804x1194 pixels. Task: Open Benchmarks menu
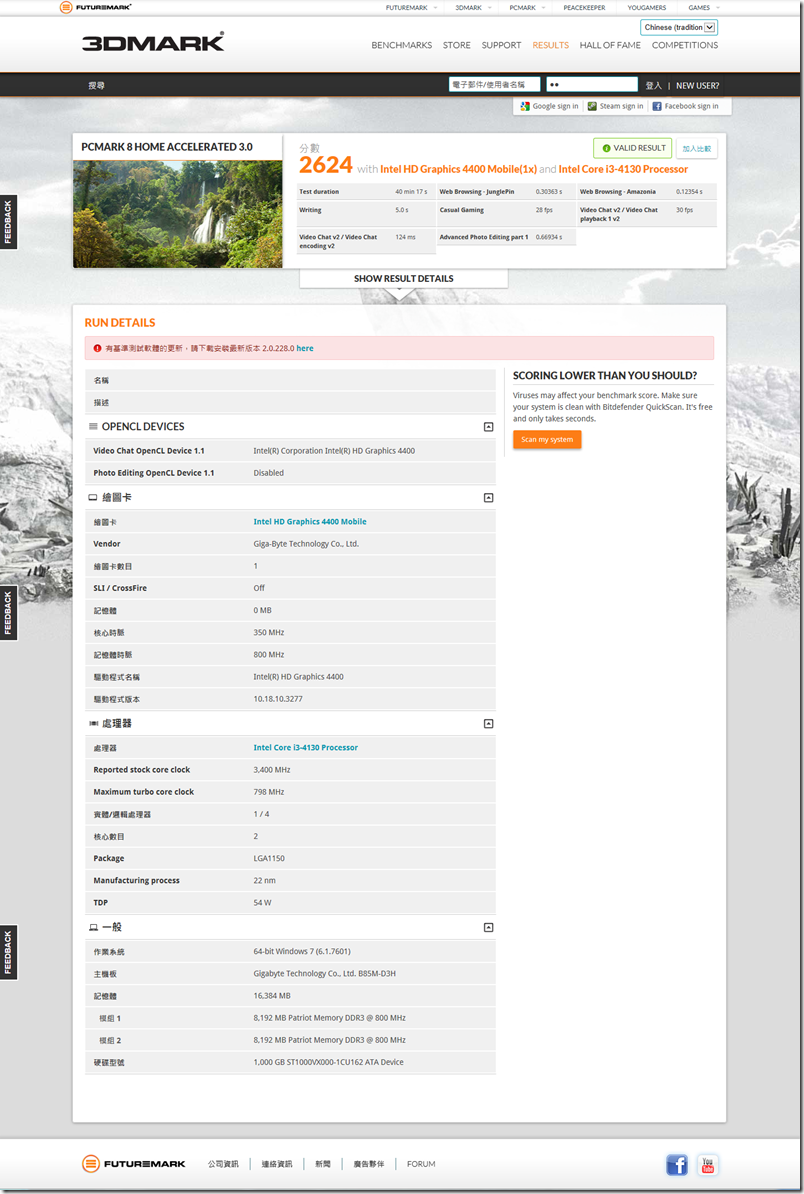pos(401,45)
